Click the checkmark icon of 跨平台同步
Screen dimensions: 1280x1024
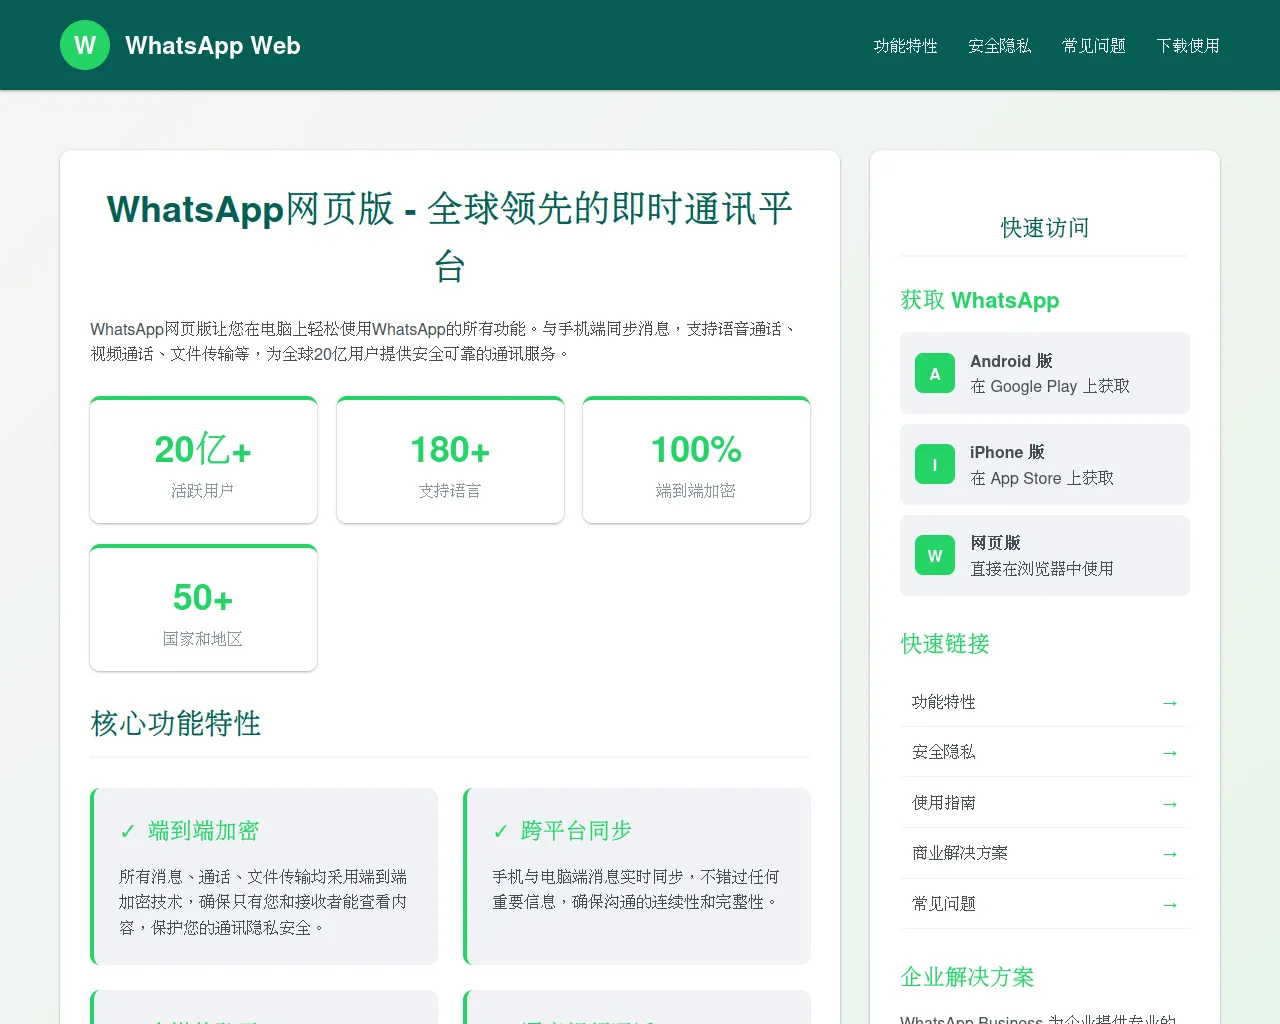click(x=501, y=831)
